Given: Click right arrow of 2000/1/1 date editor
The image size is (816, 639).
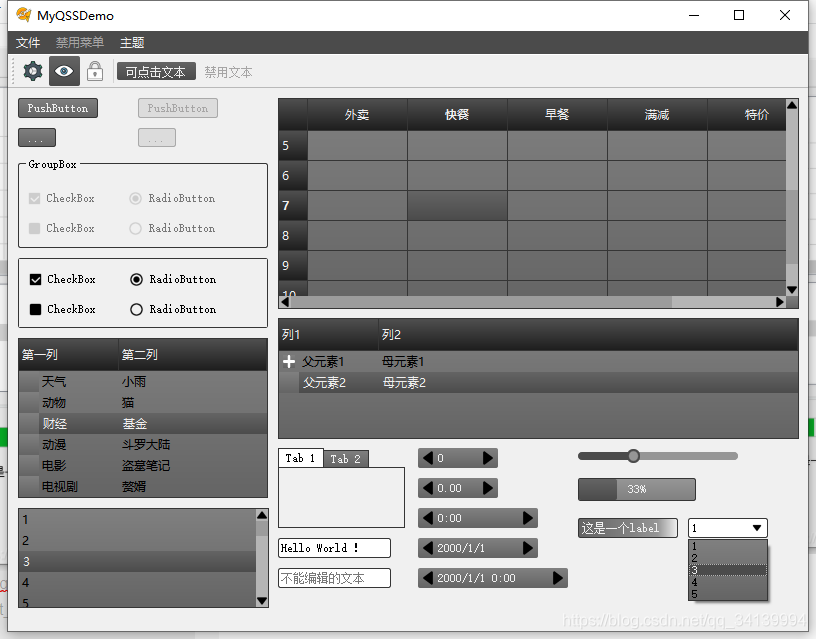Looking at the screenshot, I should coord(528,548).
